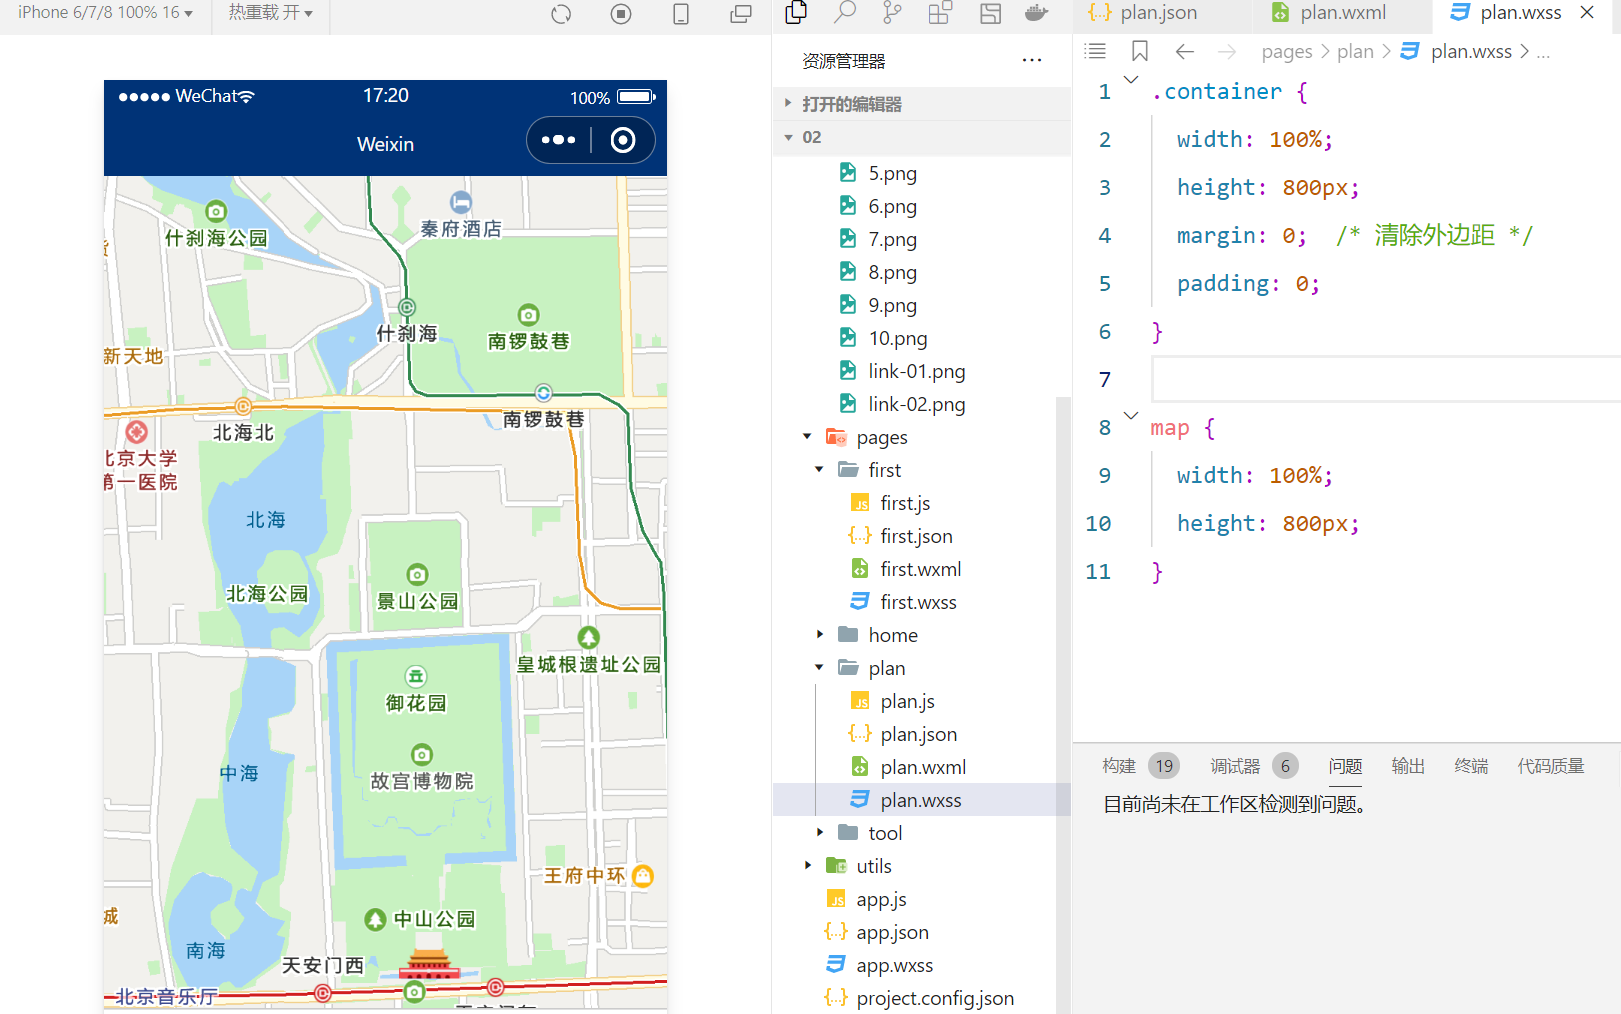Open the source control branch icon
The width and height of the screenshot is (1621, 1014).
pyautogui.click(x=892, y=13)
